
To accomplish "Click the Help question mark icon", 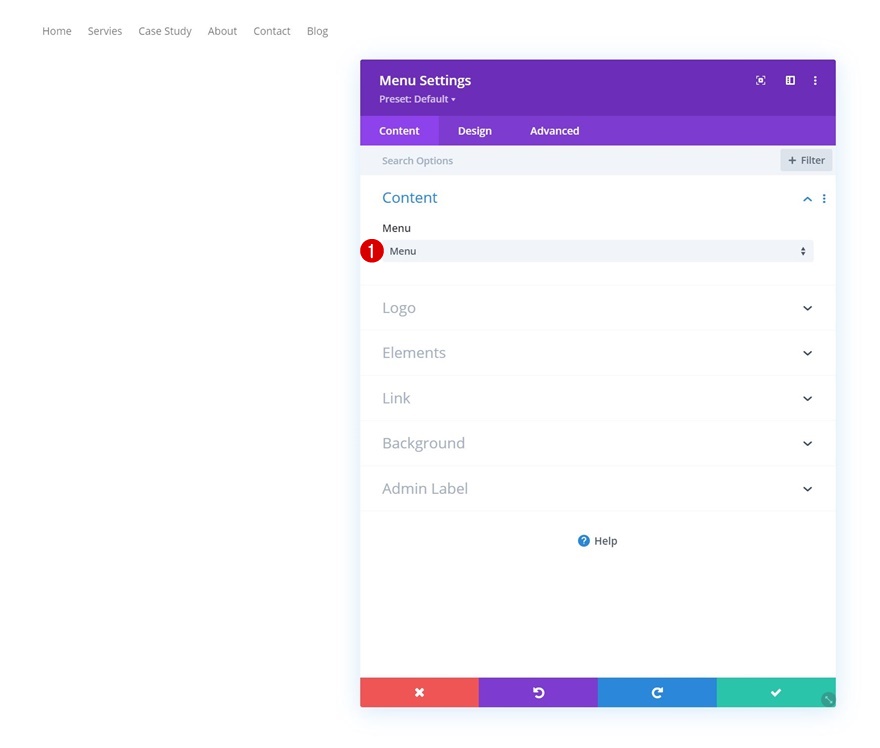I will (x=584, y=540).
